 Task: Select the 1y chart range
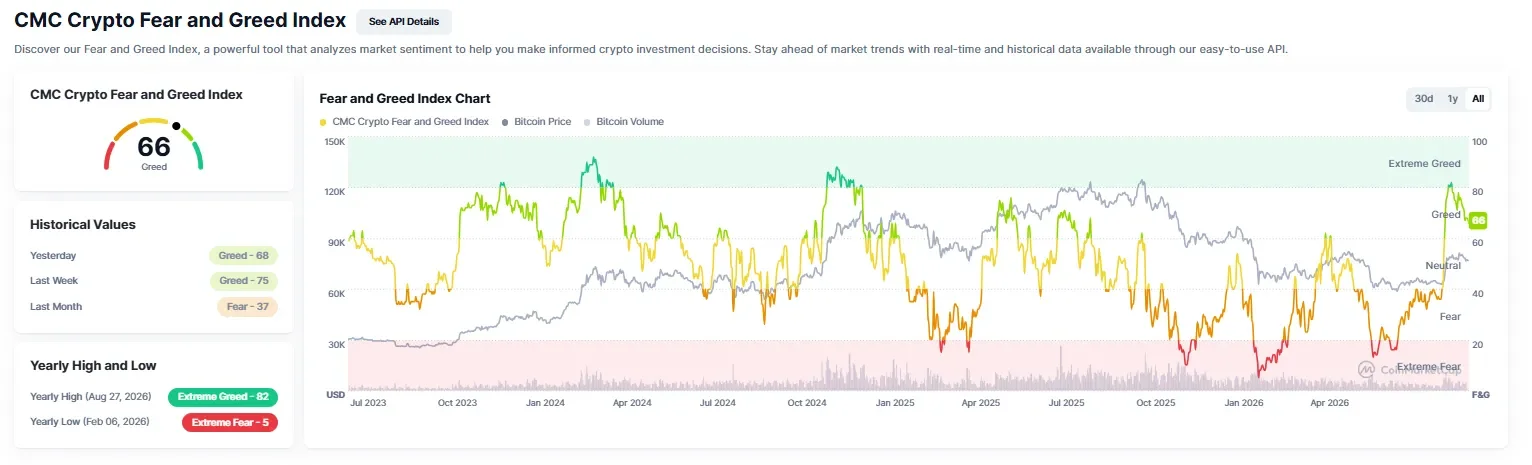(x=1452, y=99)
